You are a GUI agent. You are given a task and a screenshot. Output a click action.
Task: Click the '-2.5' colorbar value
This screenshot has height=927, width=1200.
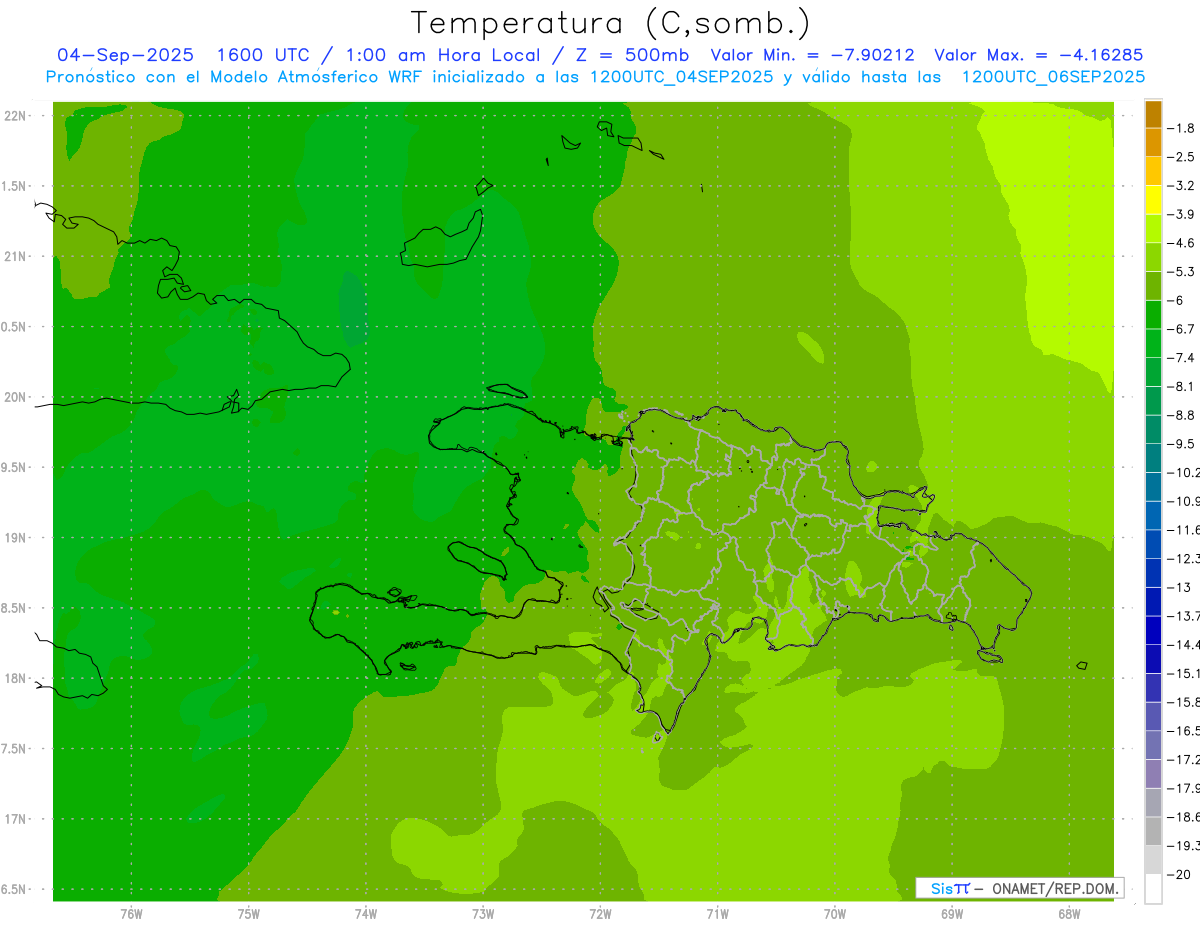click(x=1182, y=157)
